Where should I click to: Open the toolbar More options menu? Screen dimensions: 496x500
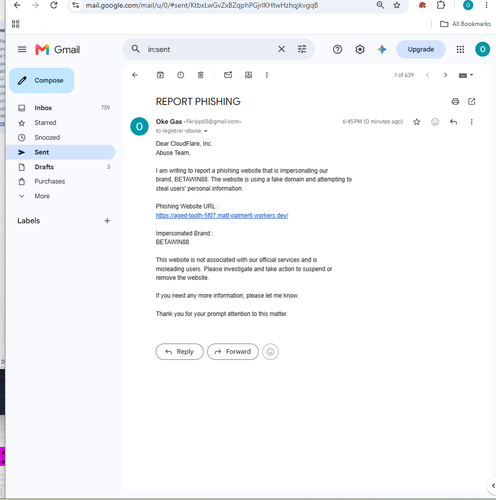(x=267, y=75)
